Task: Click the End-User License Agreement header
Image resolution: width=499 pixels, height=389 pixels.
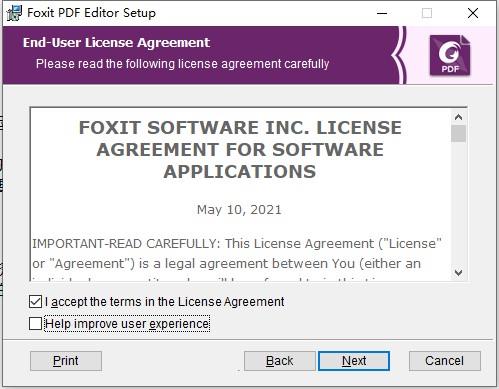Action: click(116, 43)
